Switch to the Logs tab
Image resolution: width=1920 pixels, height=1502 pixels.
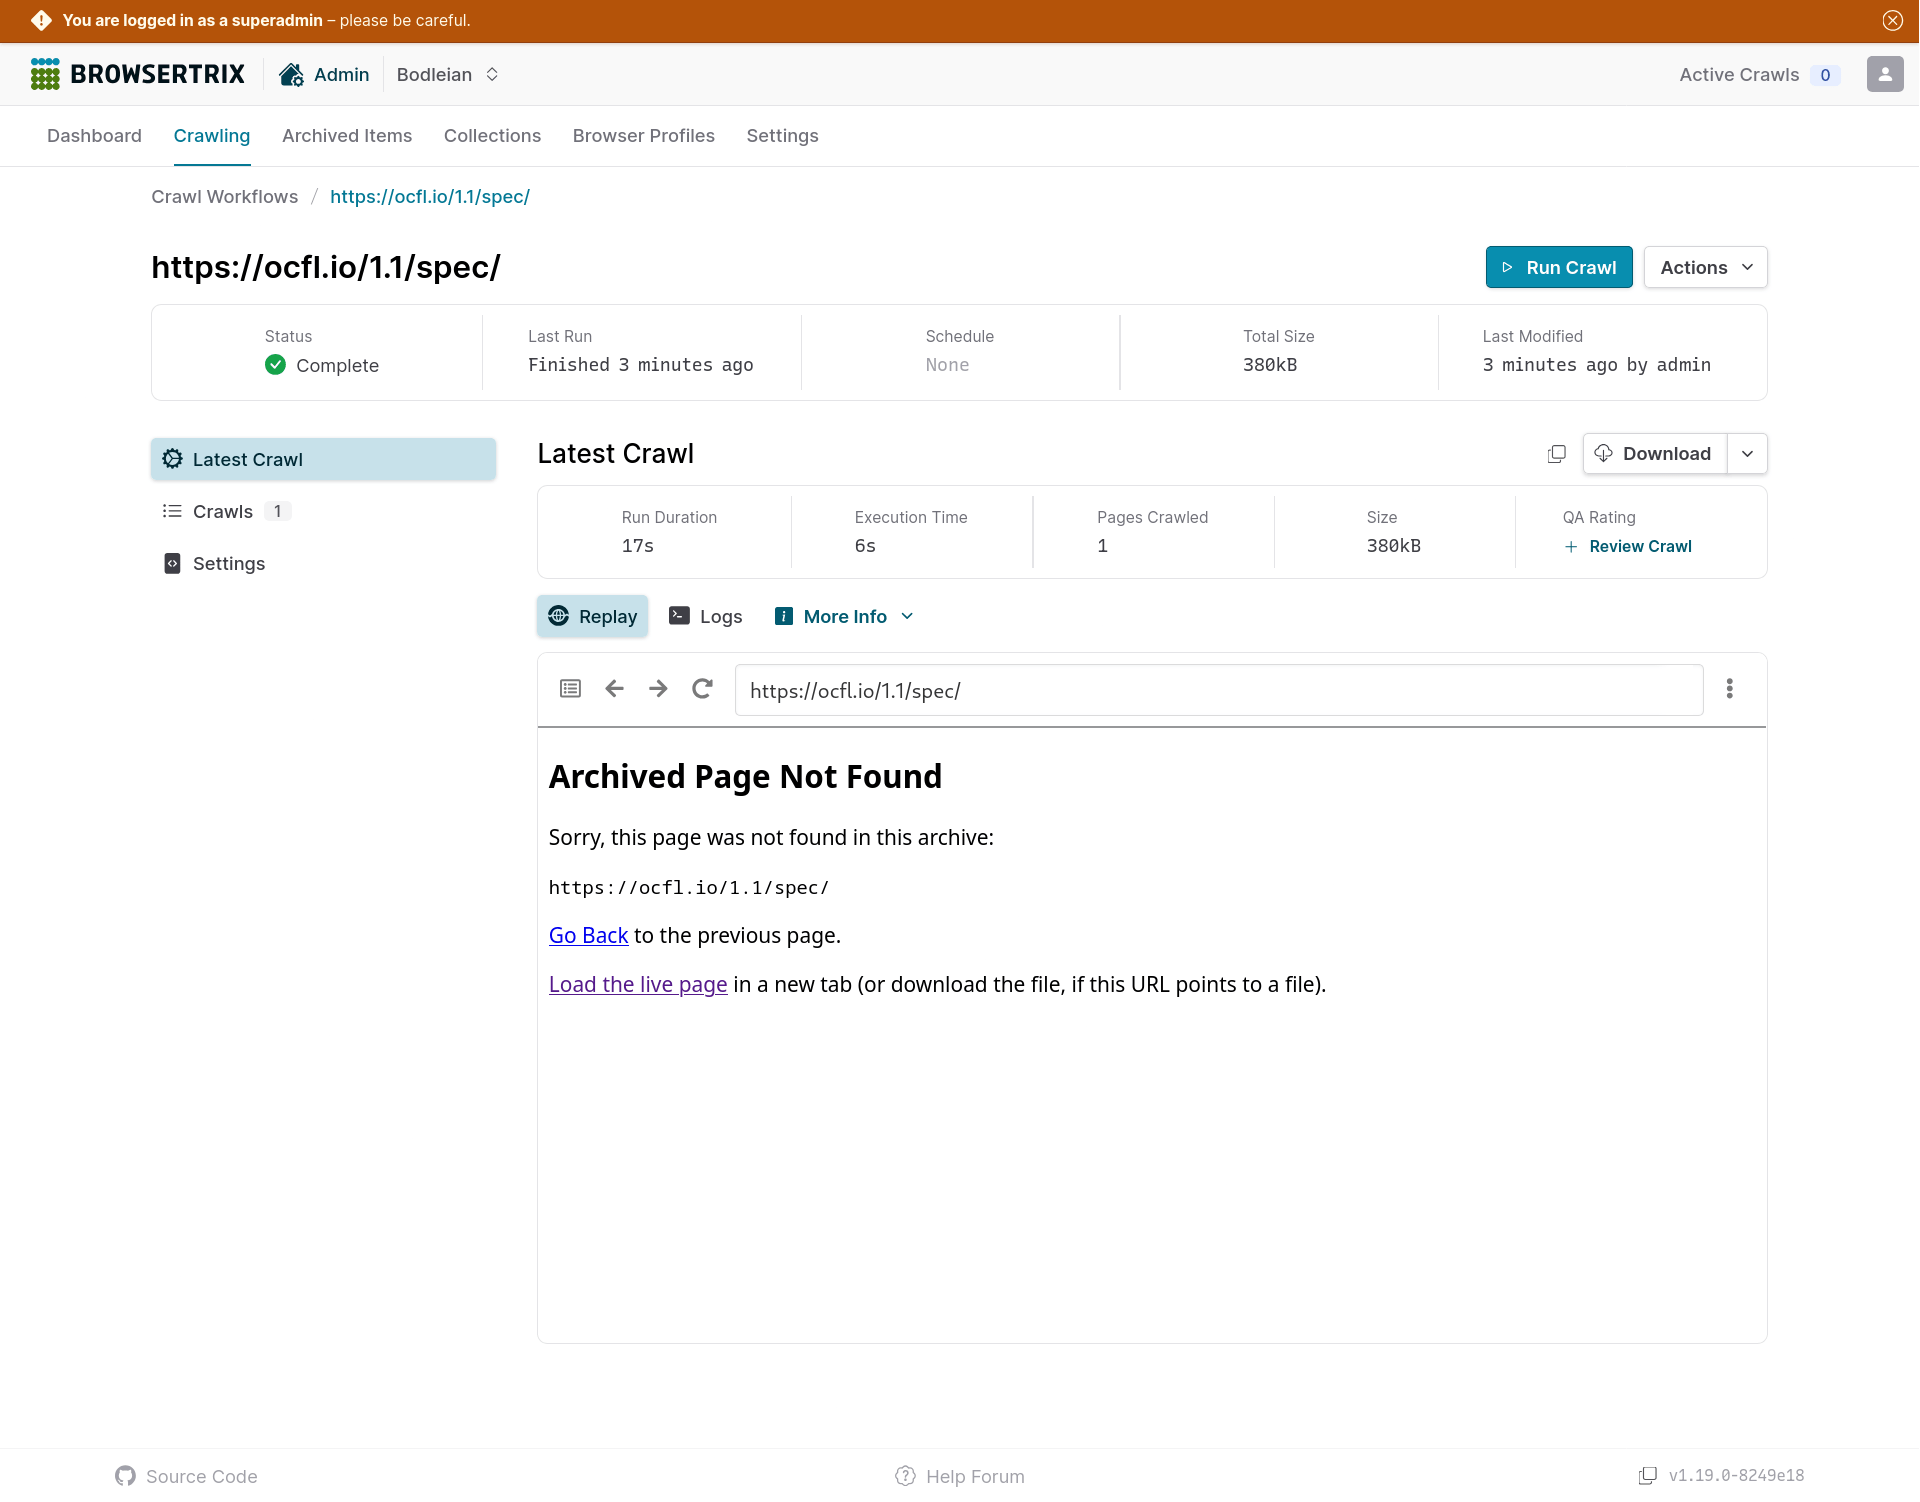coord(706,617)
